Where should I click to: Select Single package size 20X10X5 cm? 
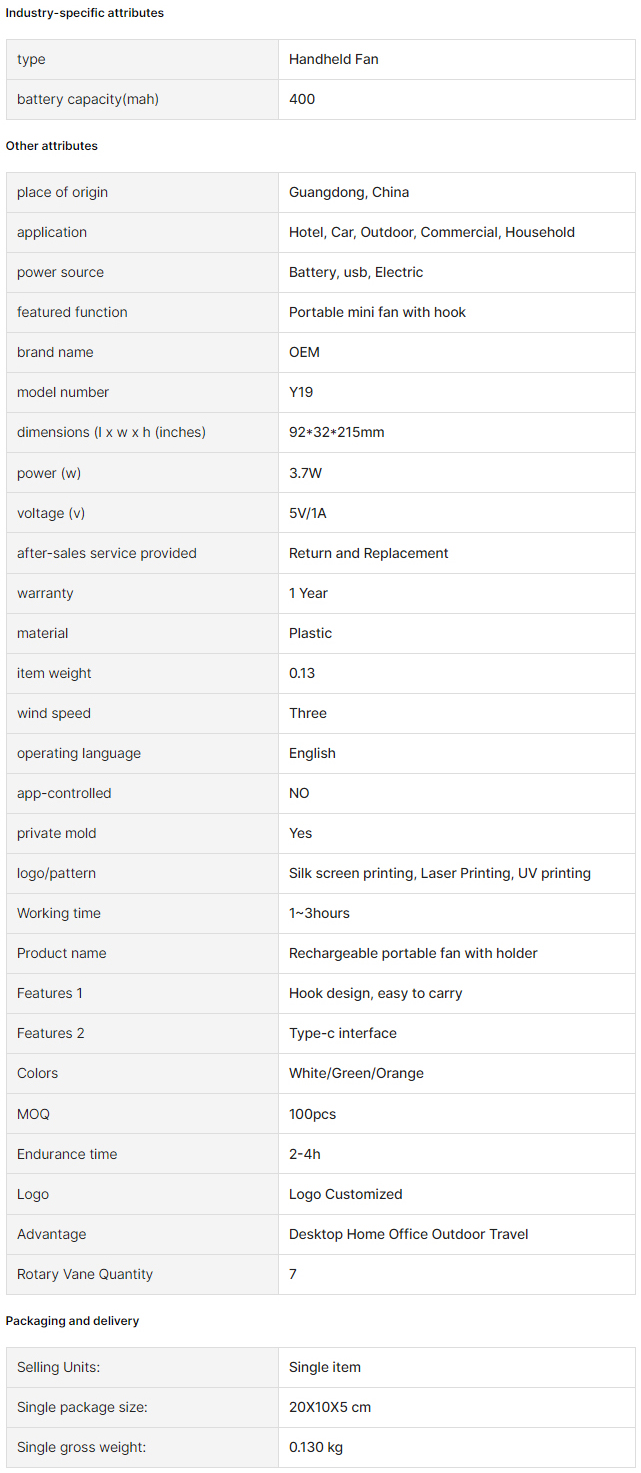(330, 1407)
